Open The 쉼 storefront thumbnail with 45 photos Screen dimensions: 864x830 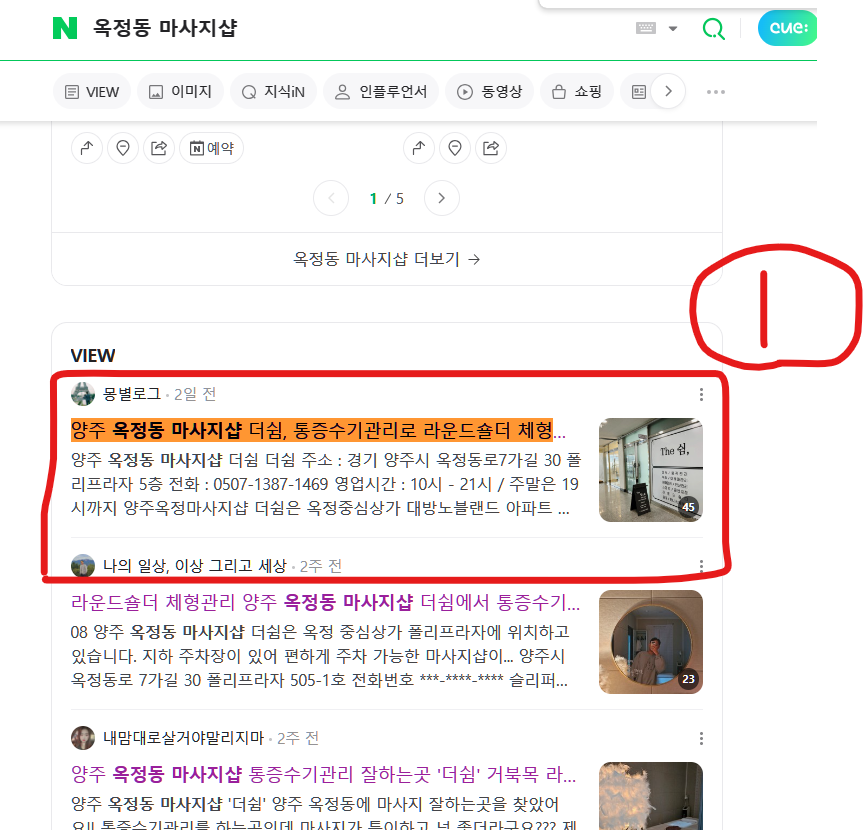coord(651,470)
